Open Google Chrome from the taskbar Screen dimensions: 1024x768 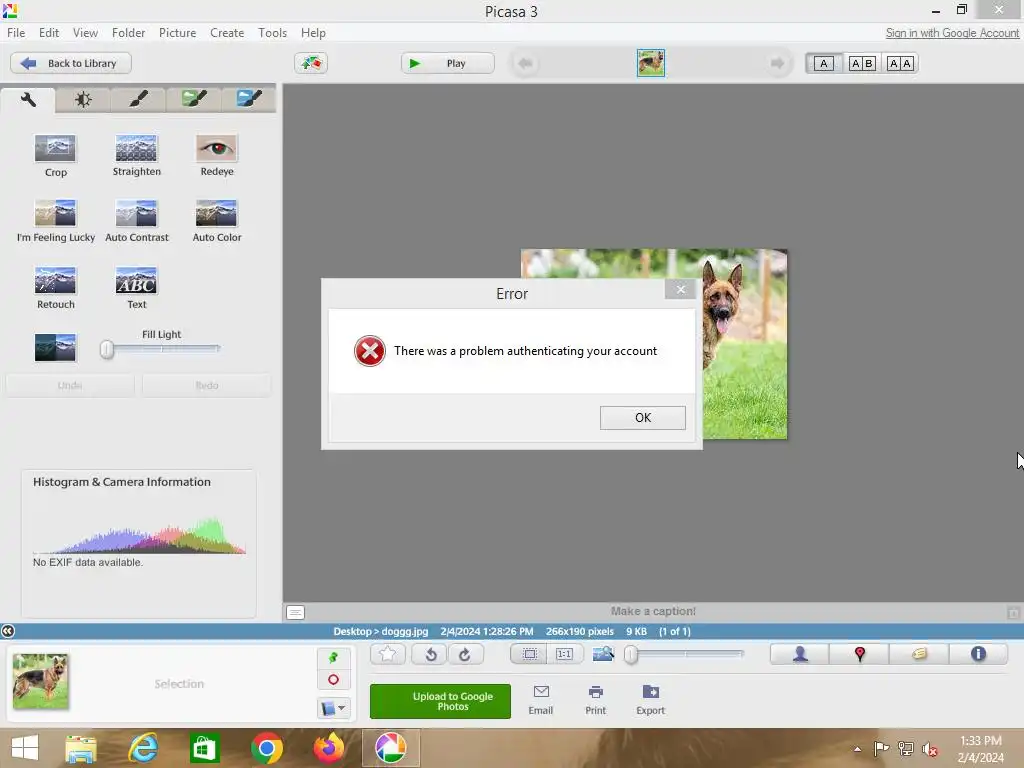[x=266, y=748]
